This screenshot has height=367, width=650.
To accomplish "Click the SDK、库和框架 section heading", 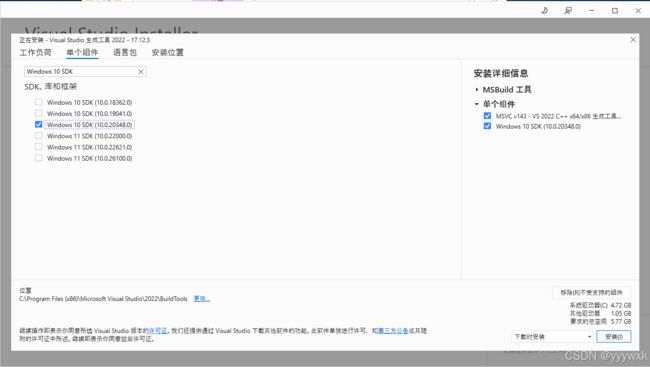I will coord(51,87).
